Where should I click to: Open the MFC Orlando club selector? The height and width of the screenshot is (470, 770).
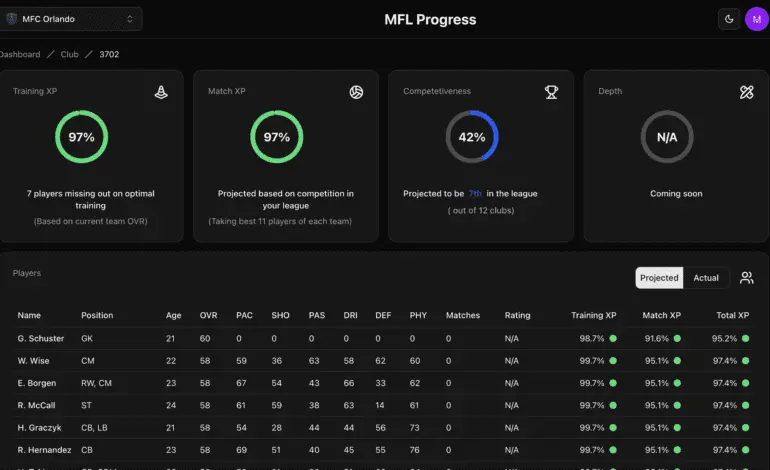70,19
